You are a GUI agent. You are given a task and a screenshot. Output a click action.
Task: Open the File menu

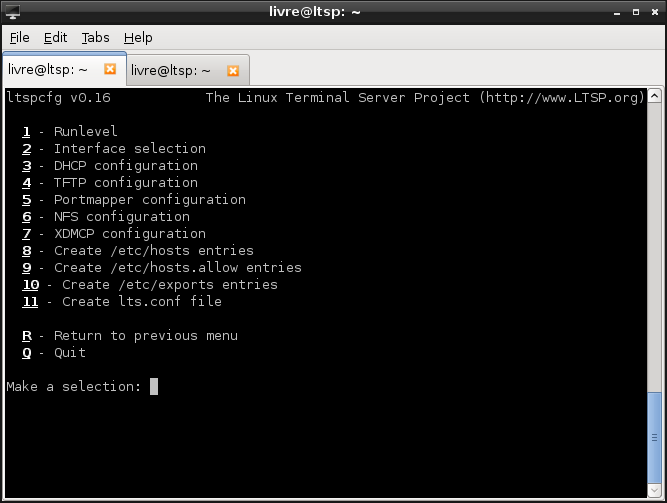coord(20,38)
